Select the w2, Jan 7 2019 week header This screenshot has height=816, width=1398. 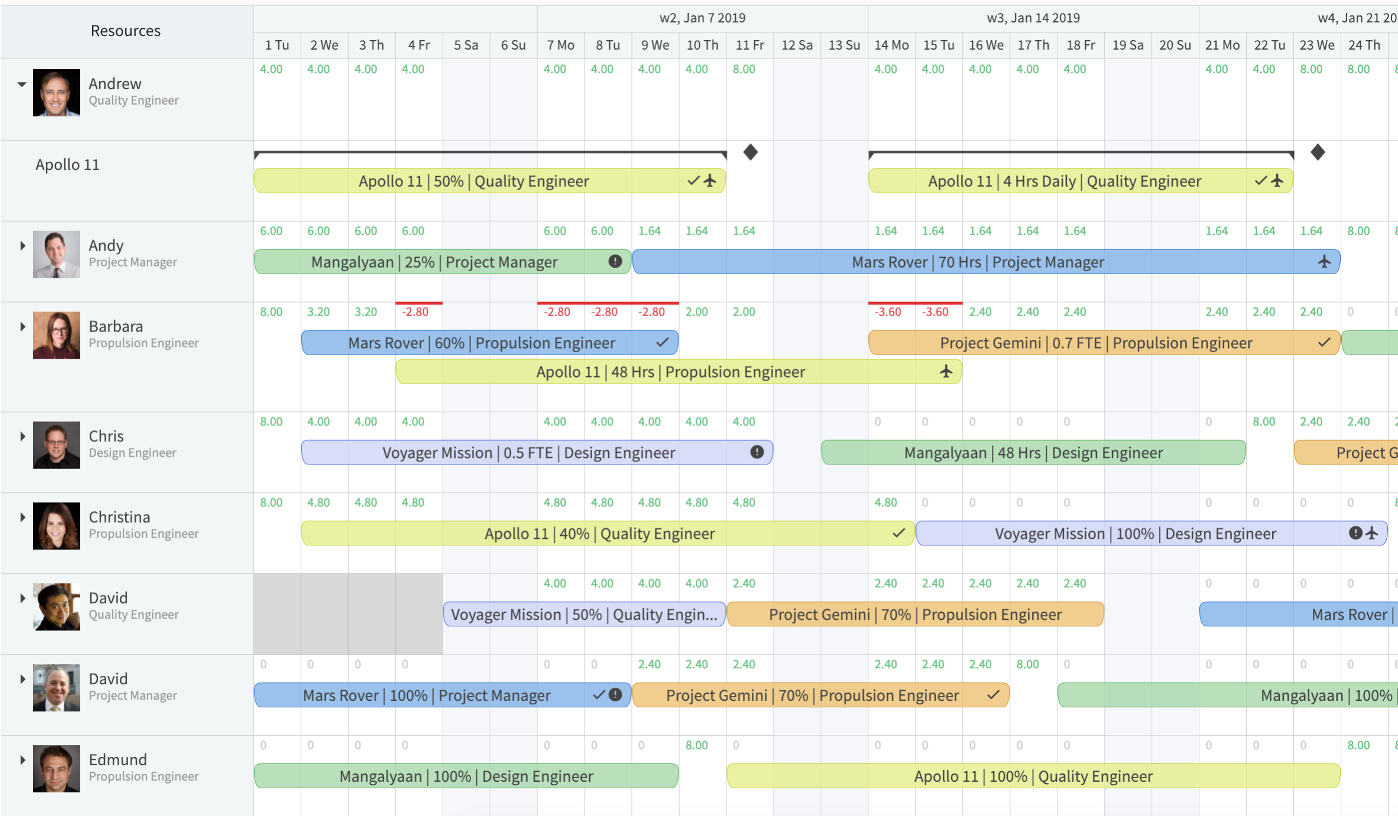pos(702,18)
